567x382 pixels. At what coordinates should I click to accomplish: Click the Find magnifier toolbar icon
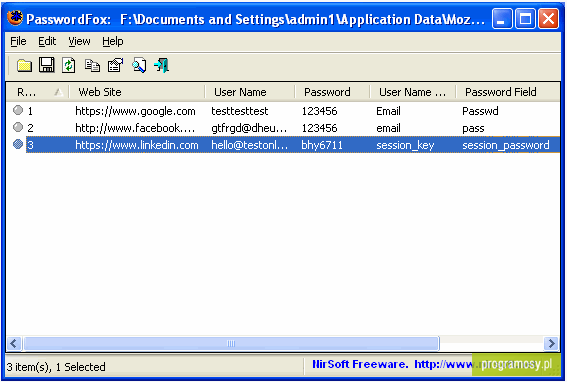pyautogui.click(x=139, y=65)
